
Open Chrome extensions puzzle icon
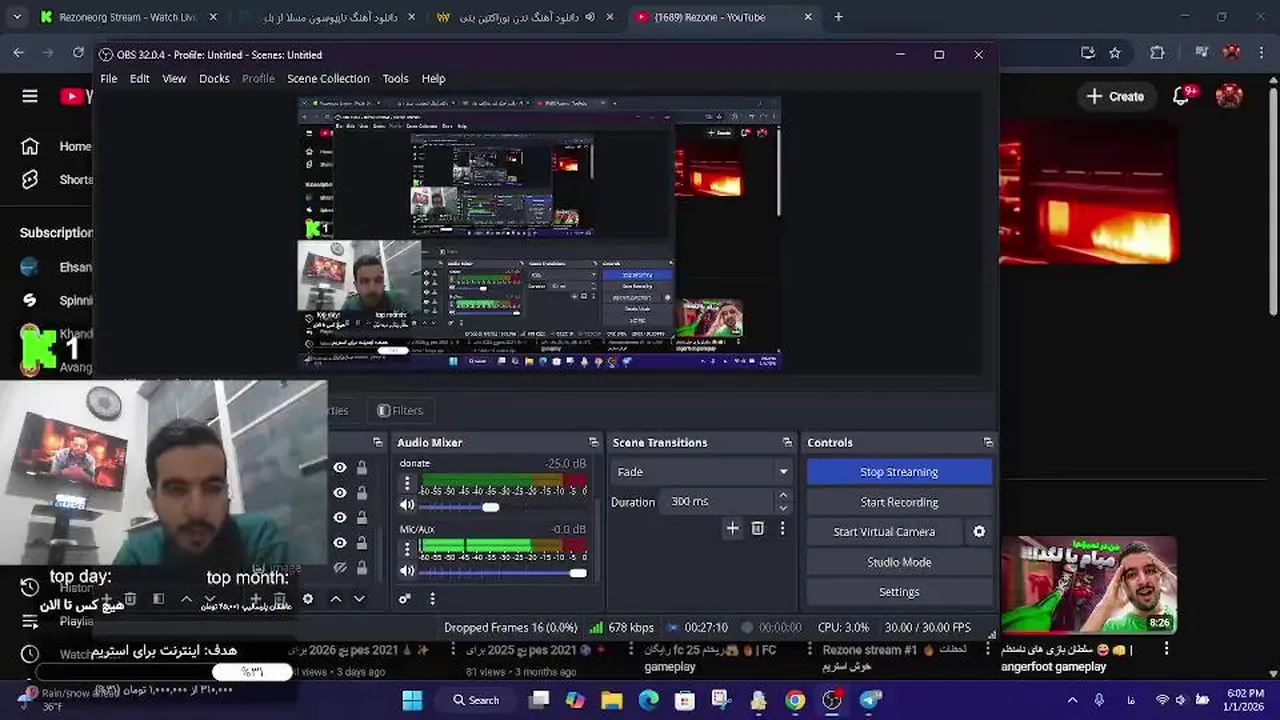click(x=1157, y=53)
